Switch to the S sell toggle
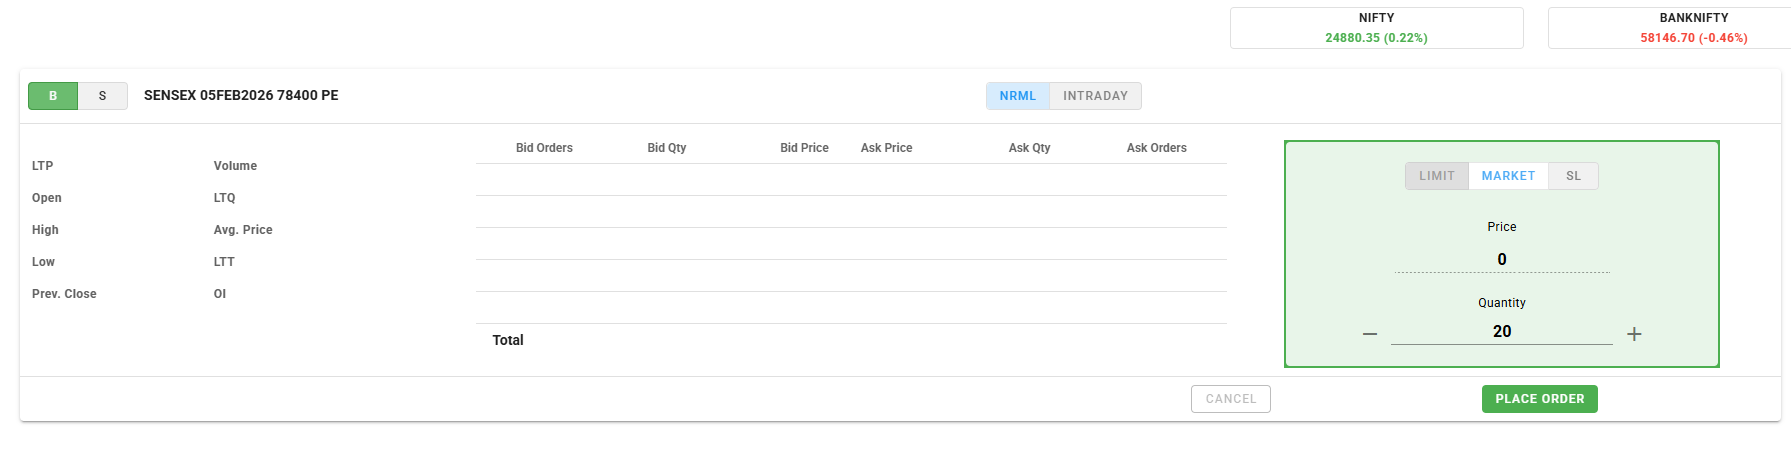Image resolution: width=1791 pixels, height=461 pixels. click(102, 96)
